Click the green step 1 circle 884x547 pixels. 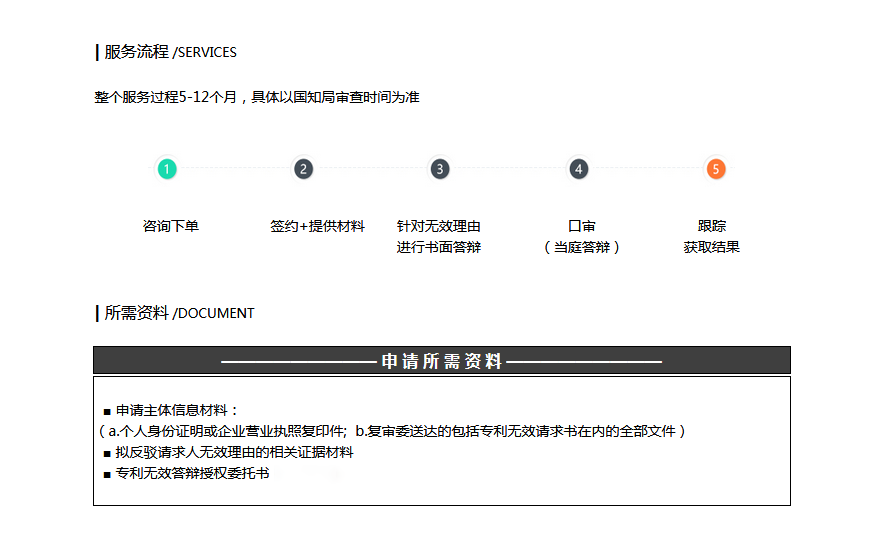click(x=167, y=169)
